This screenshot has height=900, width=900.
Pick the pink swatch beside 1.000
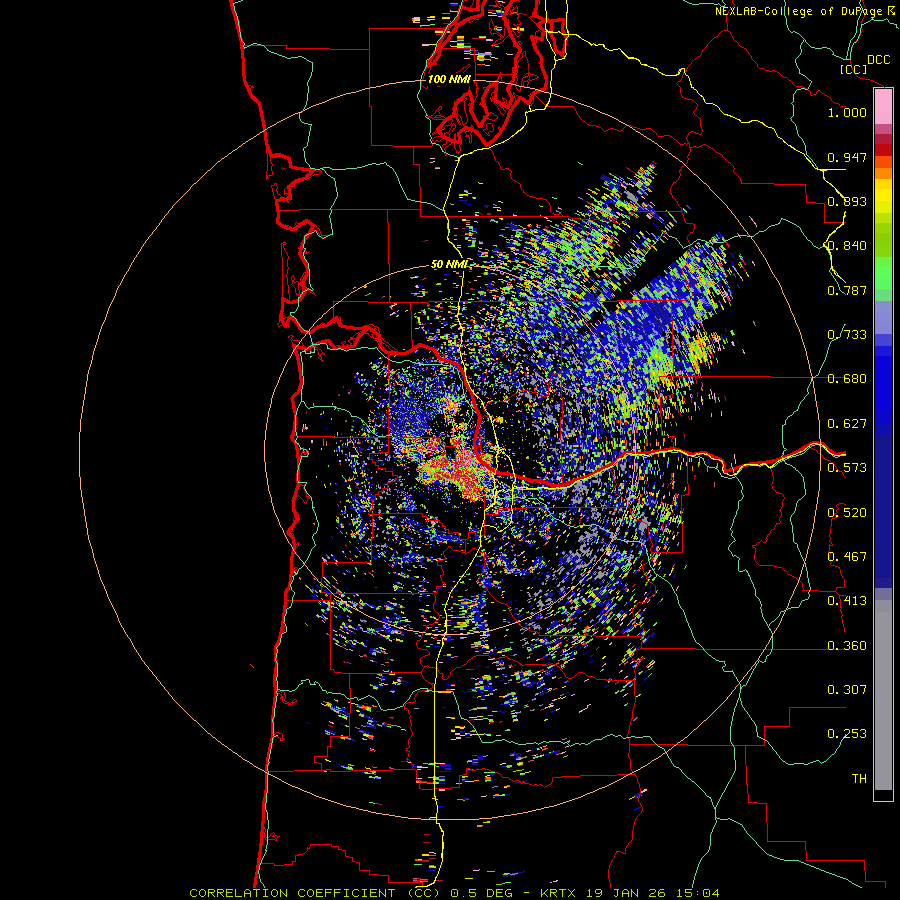883,107
